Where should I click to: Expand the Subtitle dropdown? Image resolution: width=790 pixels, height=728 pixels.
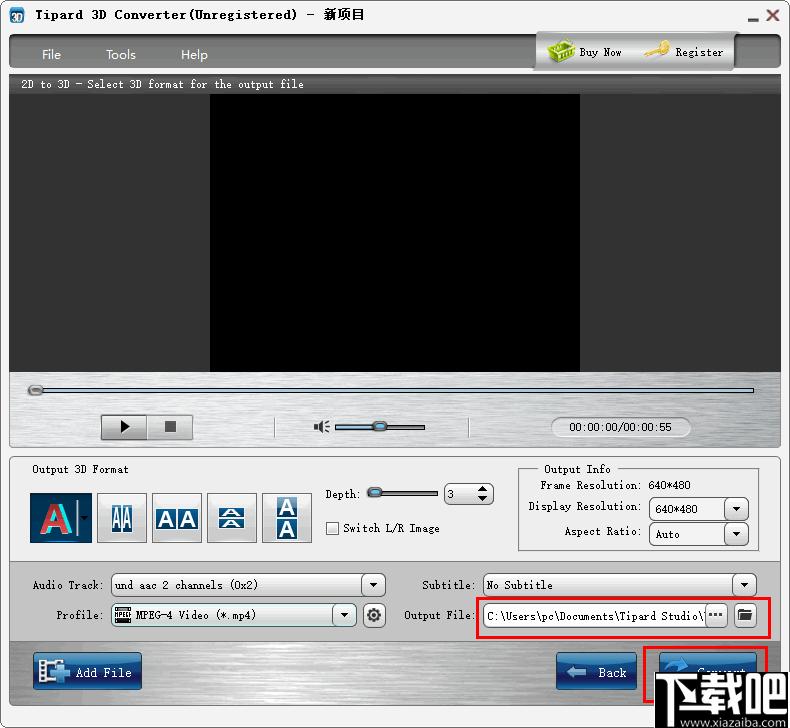[x=744, y=585]
